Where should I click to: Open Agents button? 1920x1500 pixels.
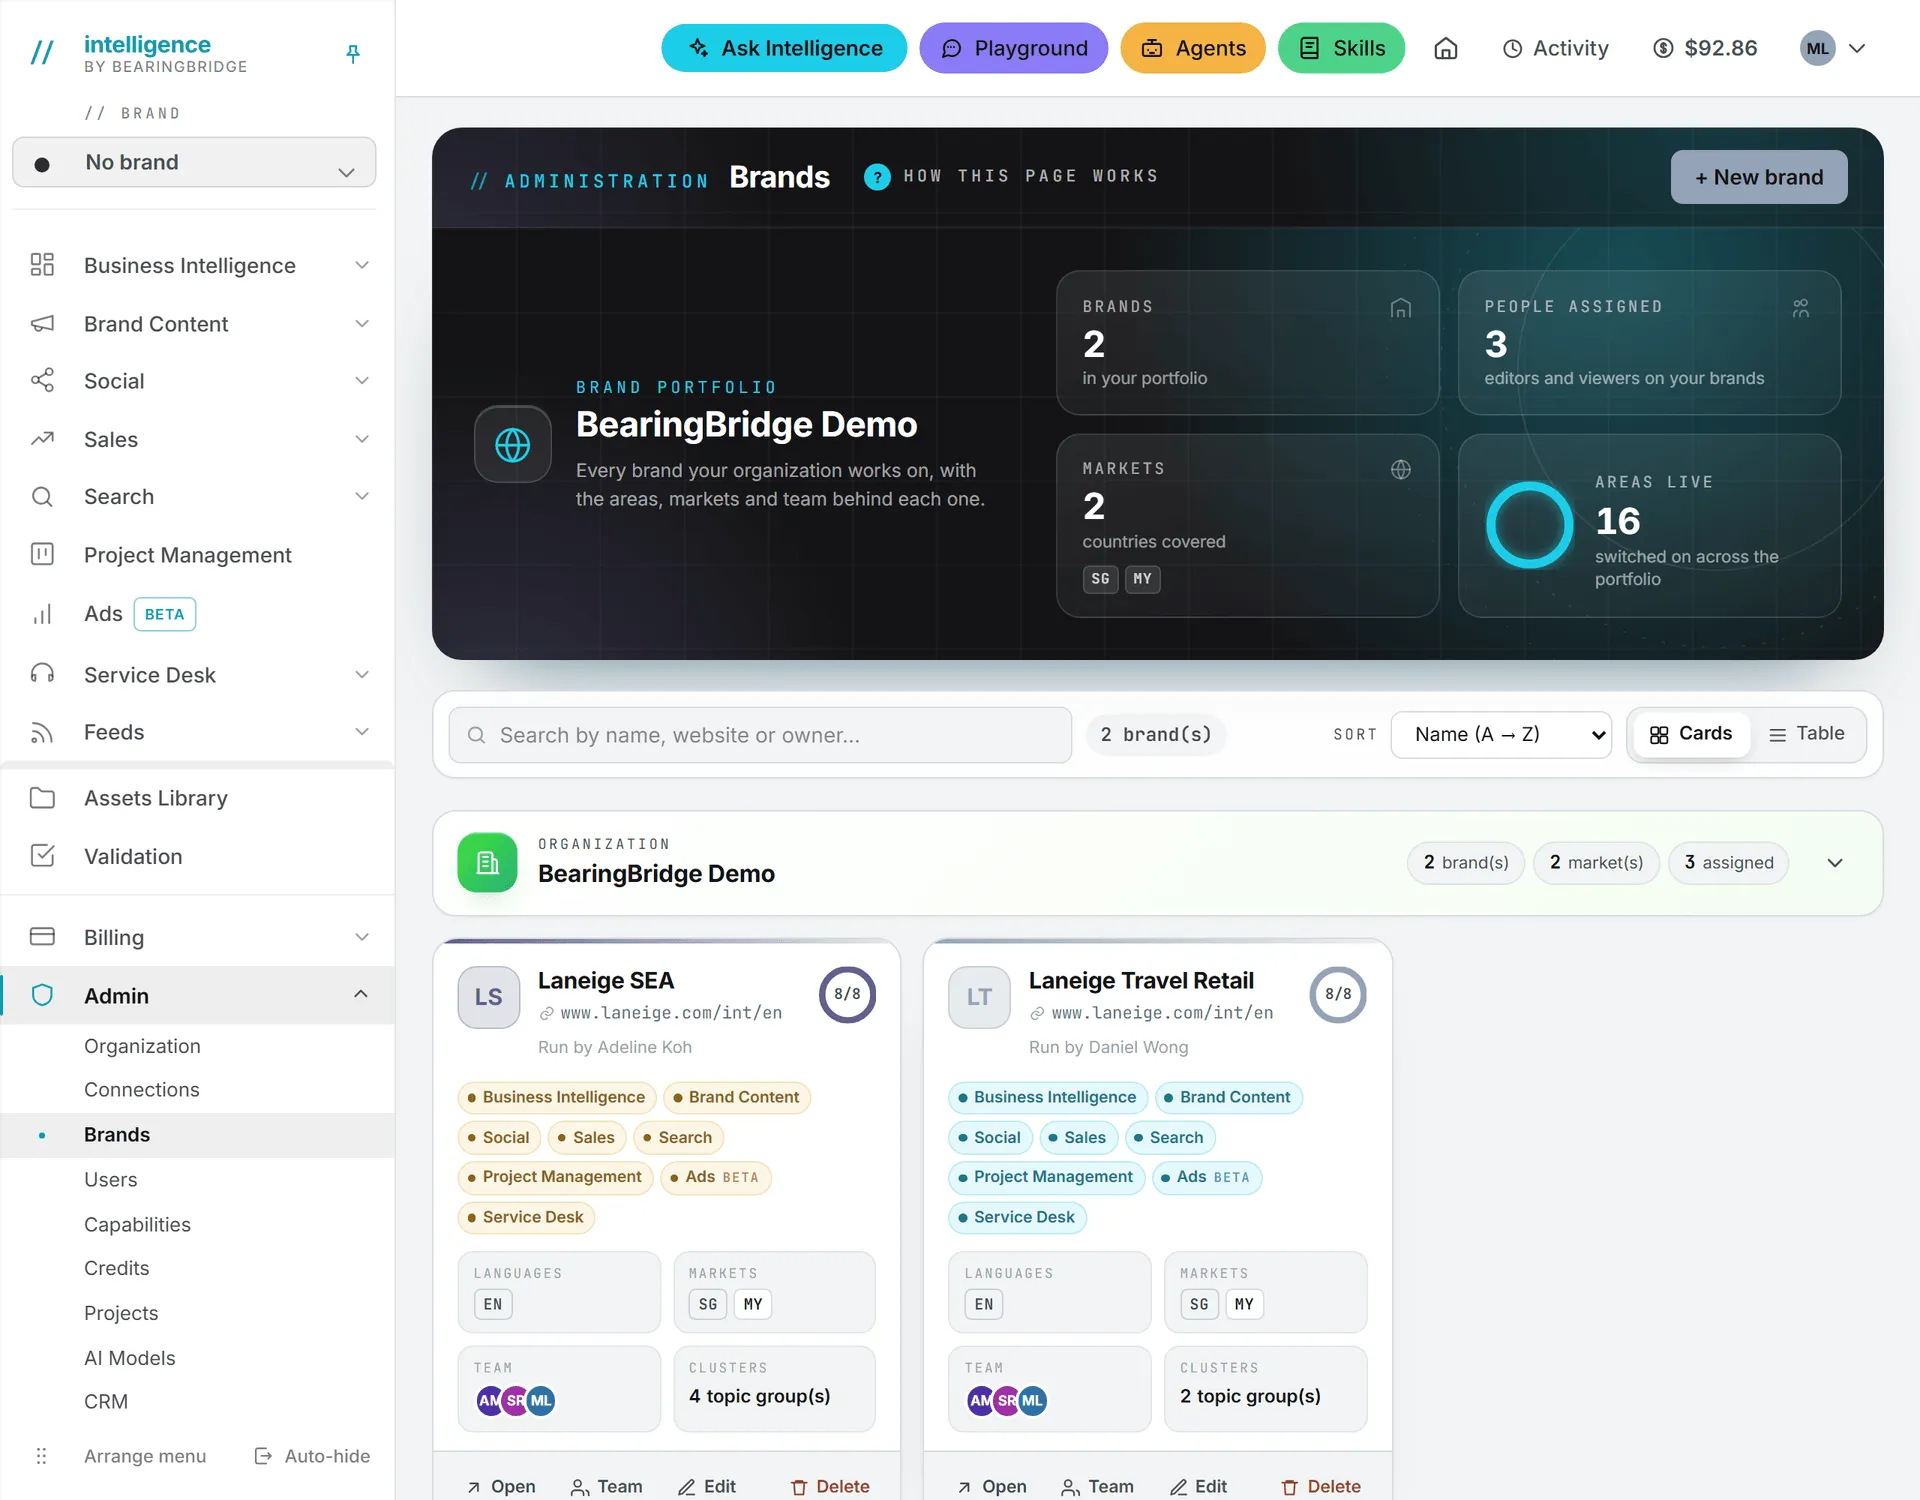coord(1192,48)
